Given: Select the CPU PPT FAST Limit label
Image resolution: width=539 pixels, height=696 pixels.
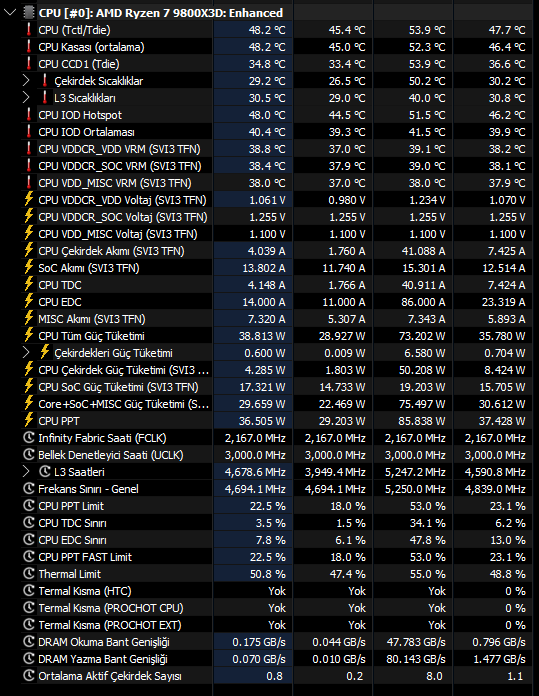Looking at the screenshot, I should pos(85,557).
